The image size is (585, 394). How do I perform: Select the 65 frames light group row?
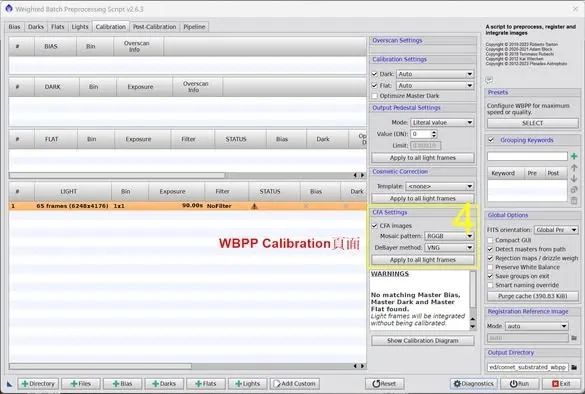[x=187, y=206]
